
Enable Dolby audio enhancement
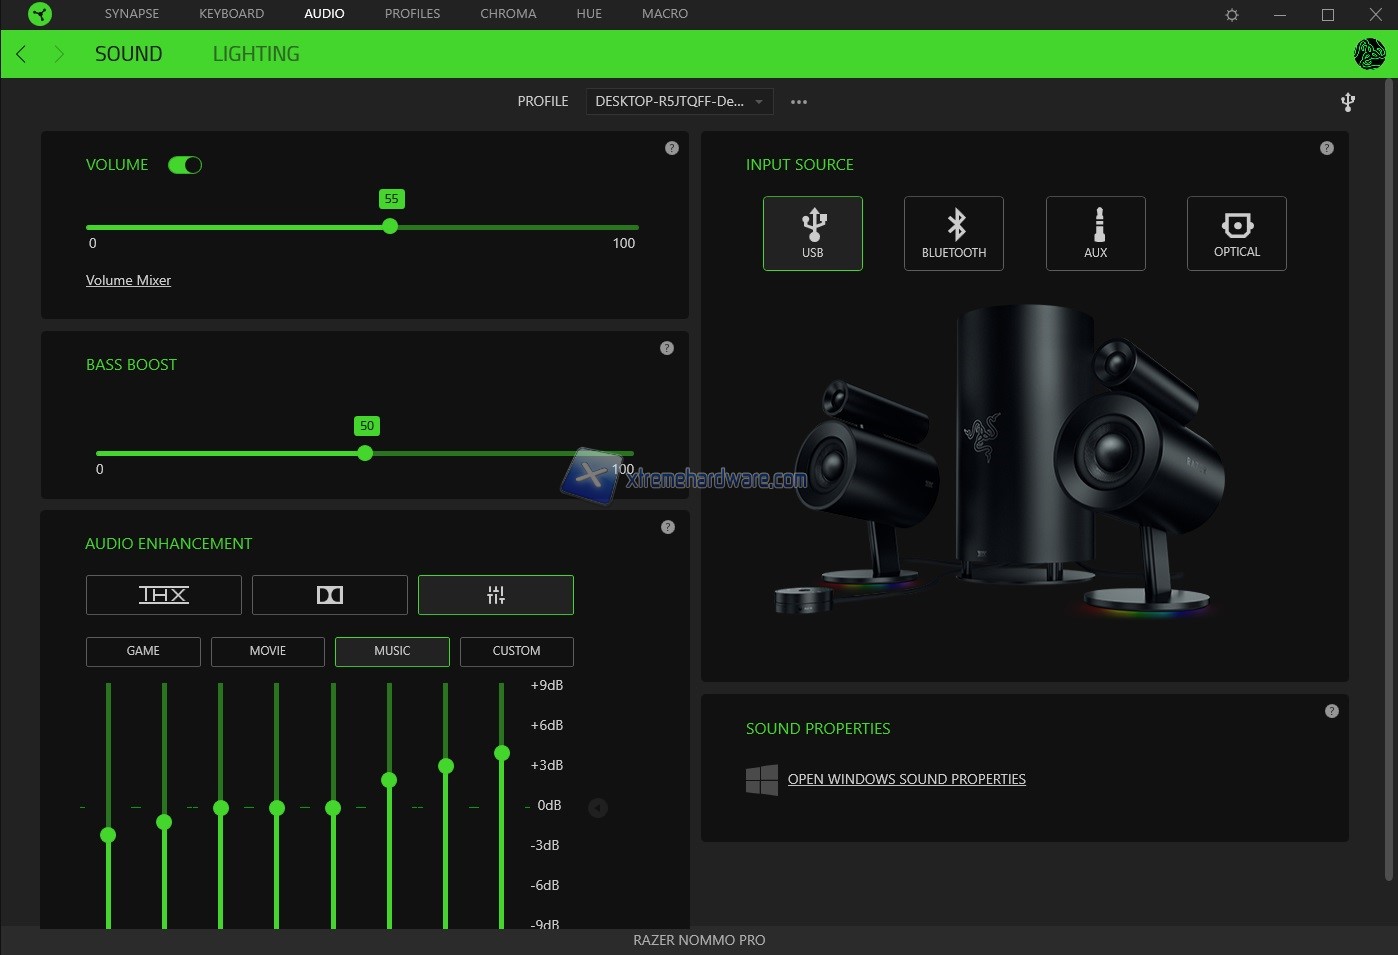(x=329, y=595)
